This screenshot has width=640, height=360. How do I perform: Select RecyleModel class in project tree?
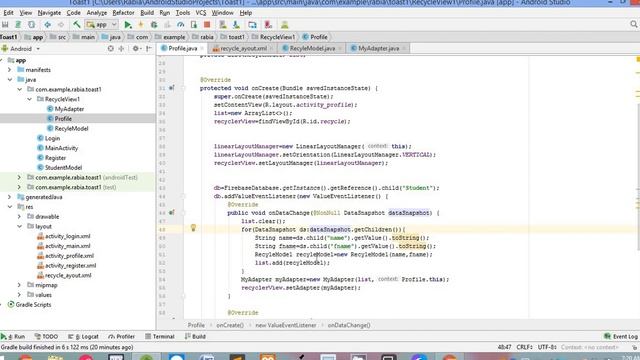pyautogui.click(x=67, y=129)
